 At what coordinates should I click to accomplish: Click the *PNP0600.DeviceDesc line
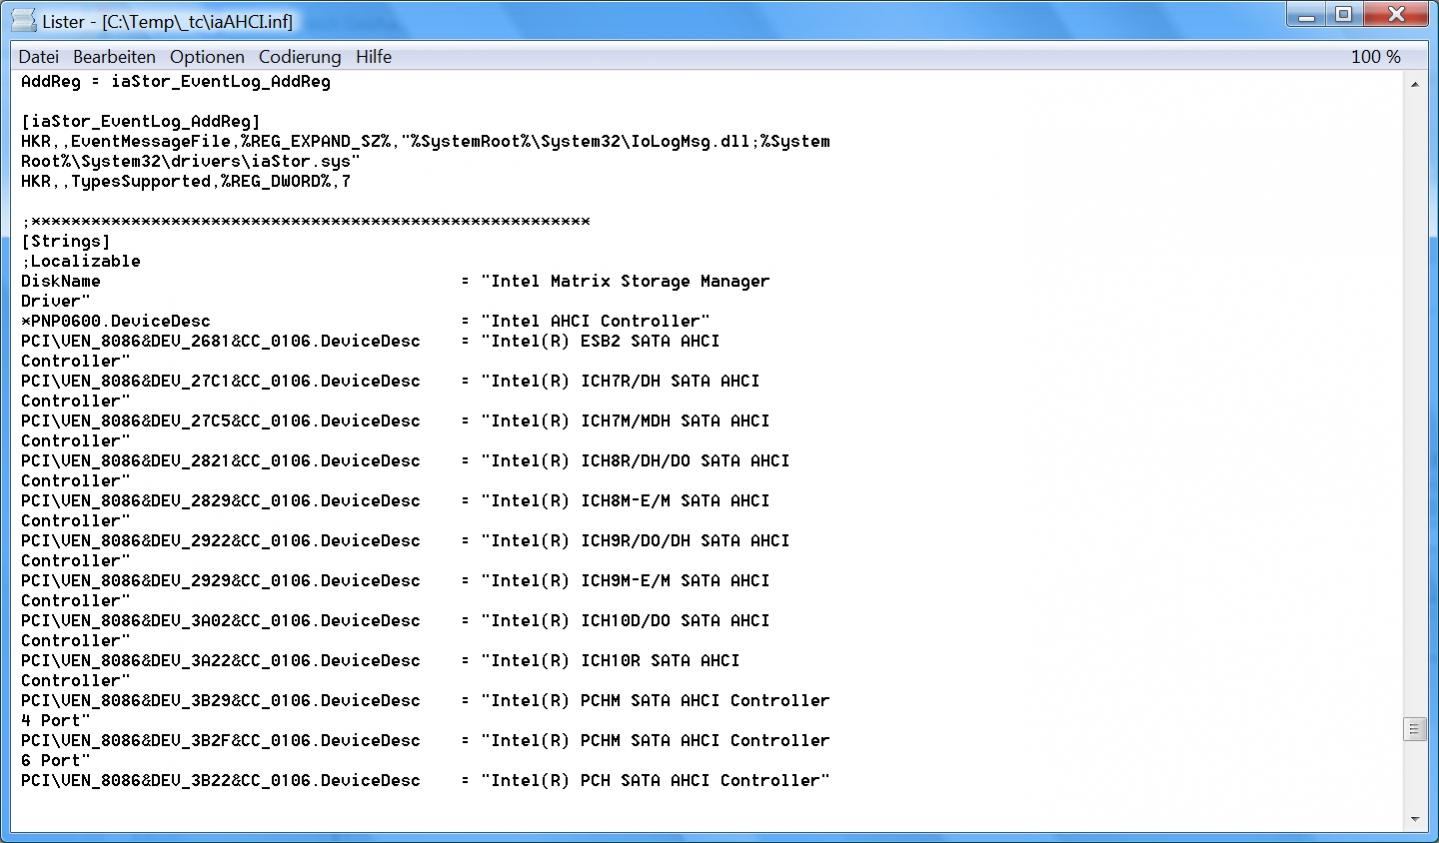[x=366, y=321]
